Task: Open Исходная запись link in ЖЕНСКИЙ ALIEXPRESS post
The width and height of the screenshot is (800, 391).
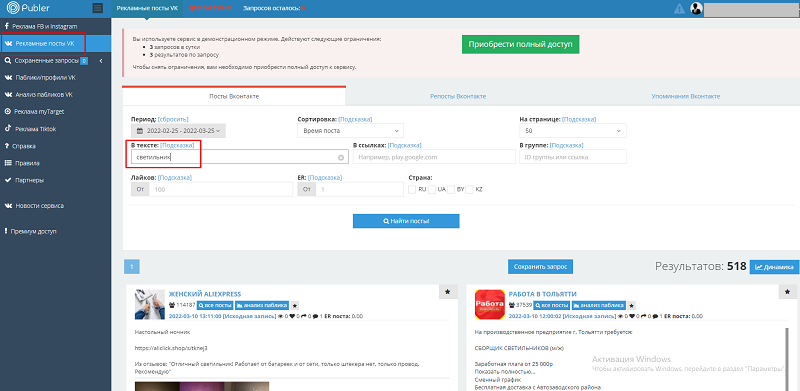Action: (249, 316)
